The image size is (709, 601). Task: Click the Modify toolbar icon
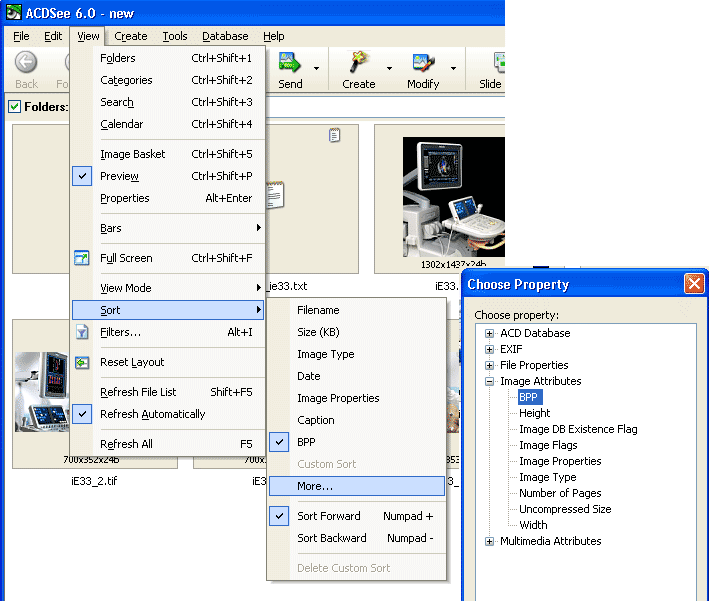pos(423,63)
